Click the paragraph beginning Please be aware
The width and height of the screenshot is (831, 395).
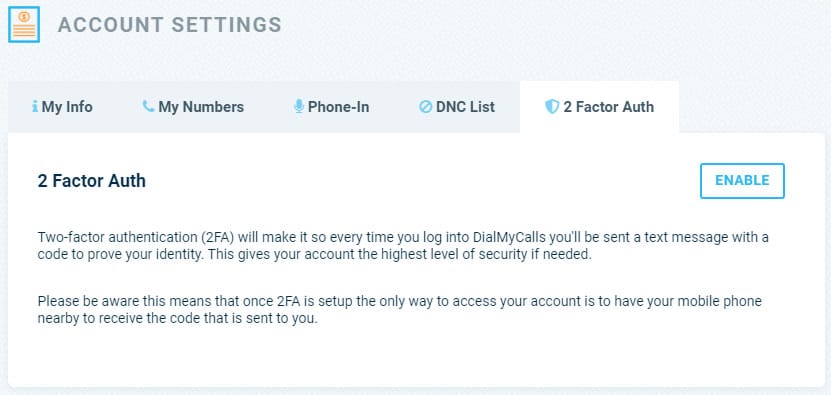click(400, 311)
